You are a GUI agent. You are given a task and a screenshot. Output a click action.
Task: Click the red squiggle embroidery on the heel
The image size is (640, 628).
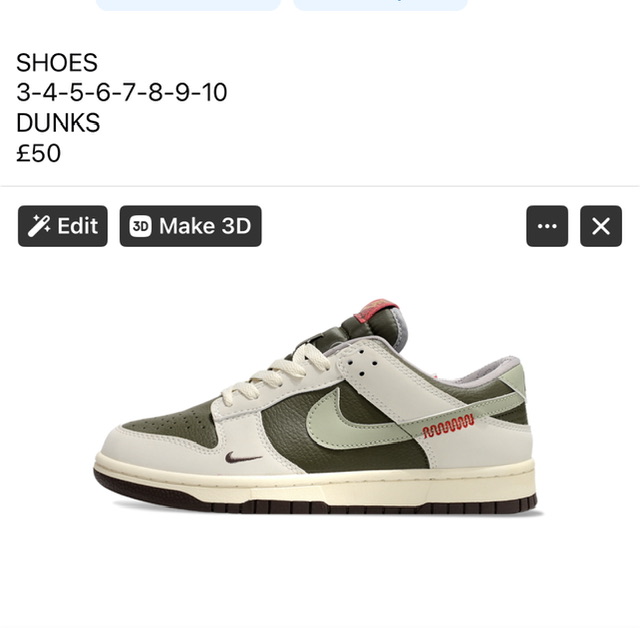point(448,425)
